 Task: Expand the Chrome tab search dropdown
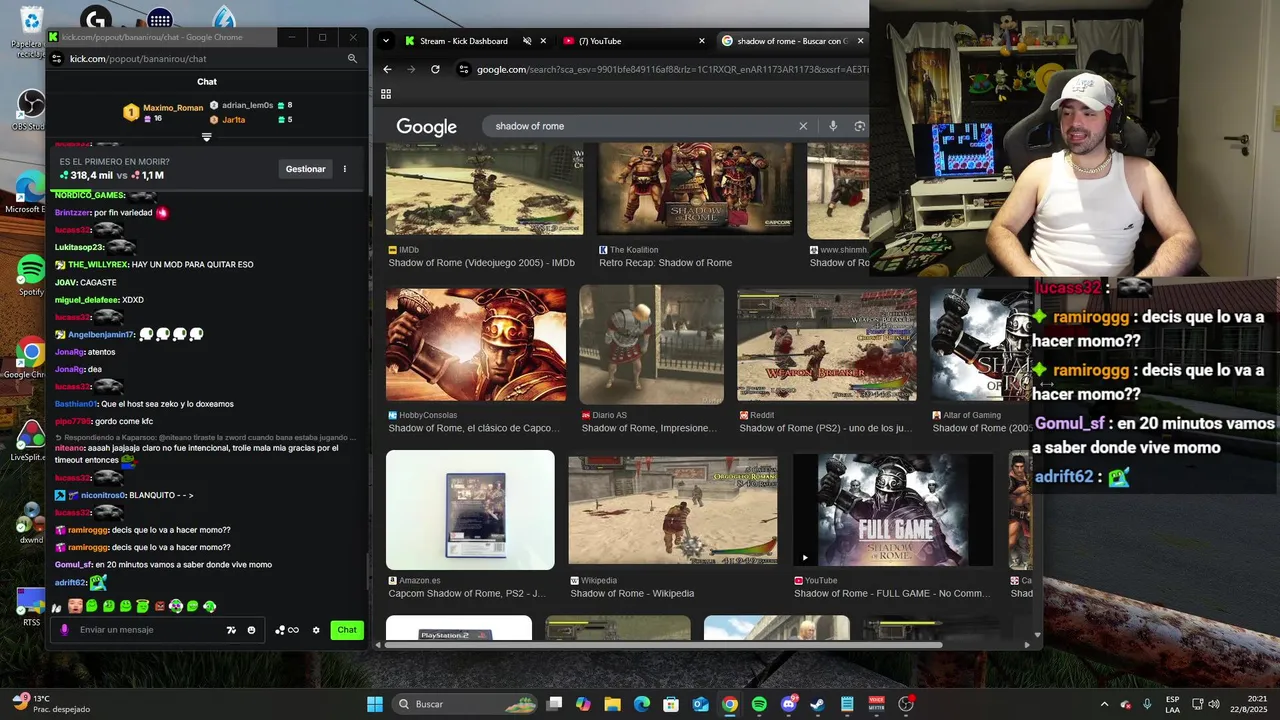point(386,41)
